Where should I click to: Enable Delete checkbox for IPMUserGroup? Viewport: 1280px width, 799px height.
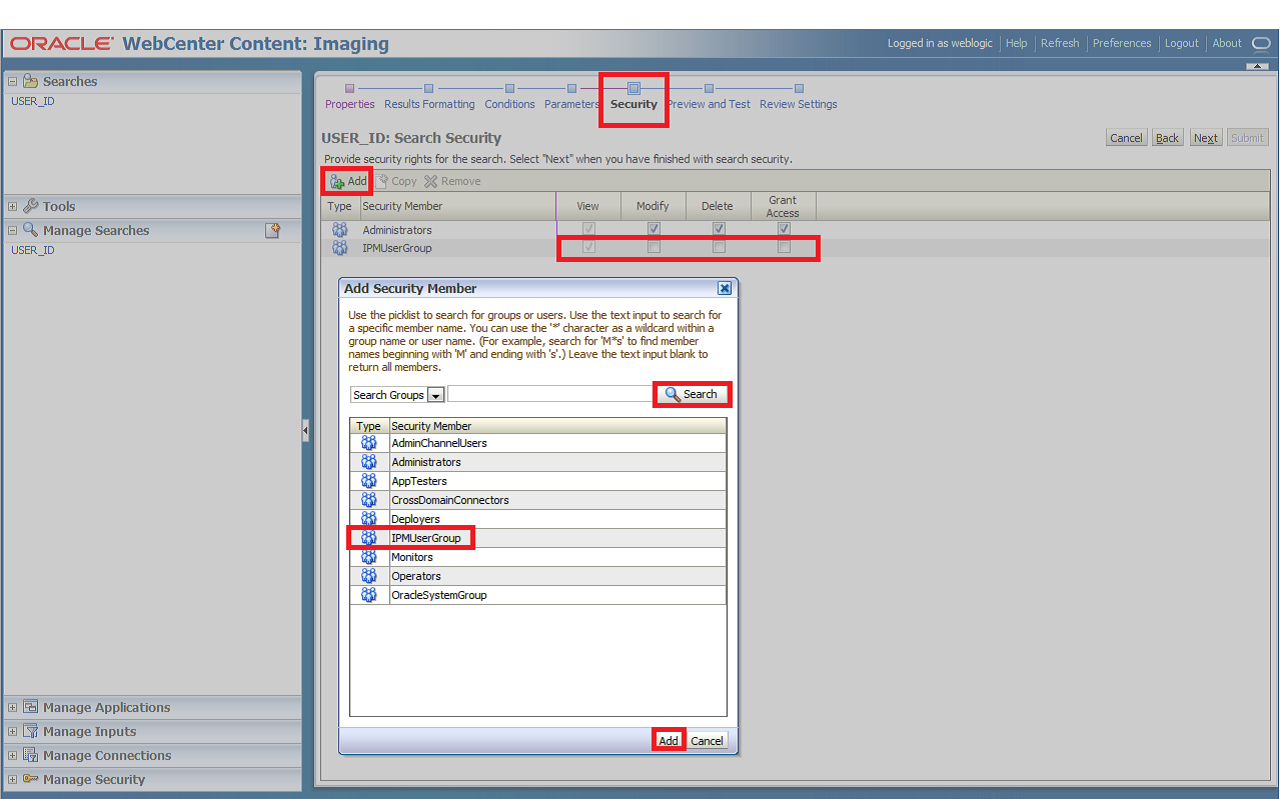coord(719,247)
